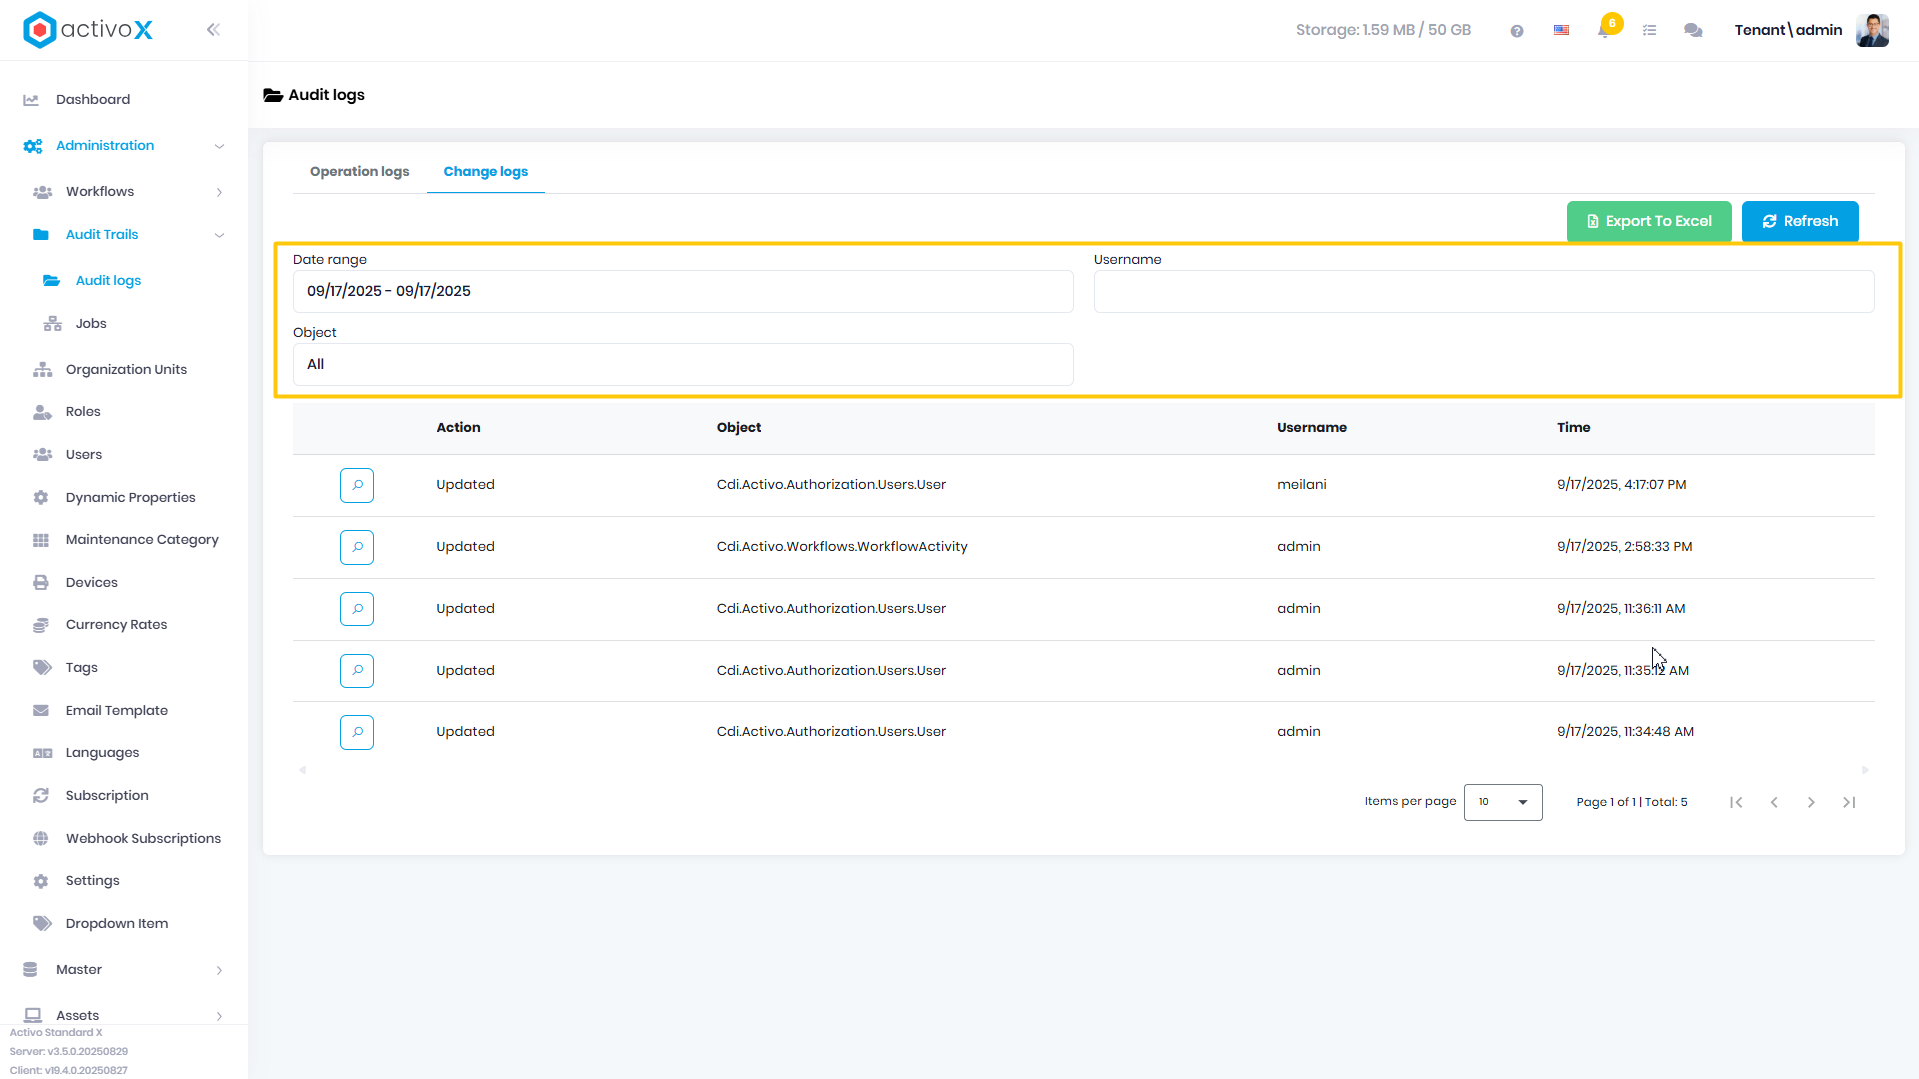Click the admin profile avatar

(1872, 30)
